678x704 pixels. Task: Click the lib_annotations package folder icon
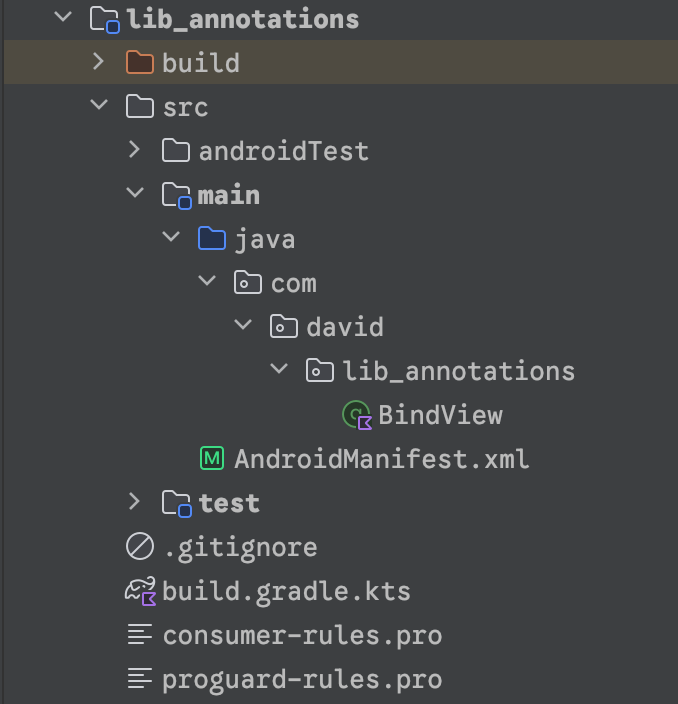(x=320, y=371)
